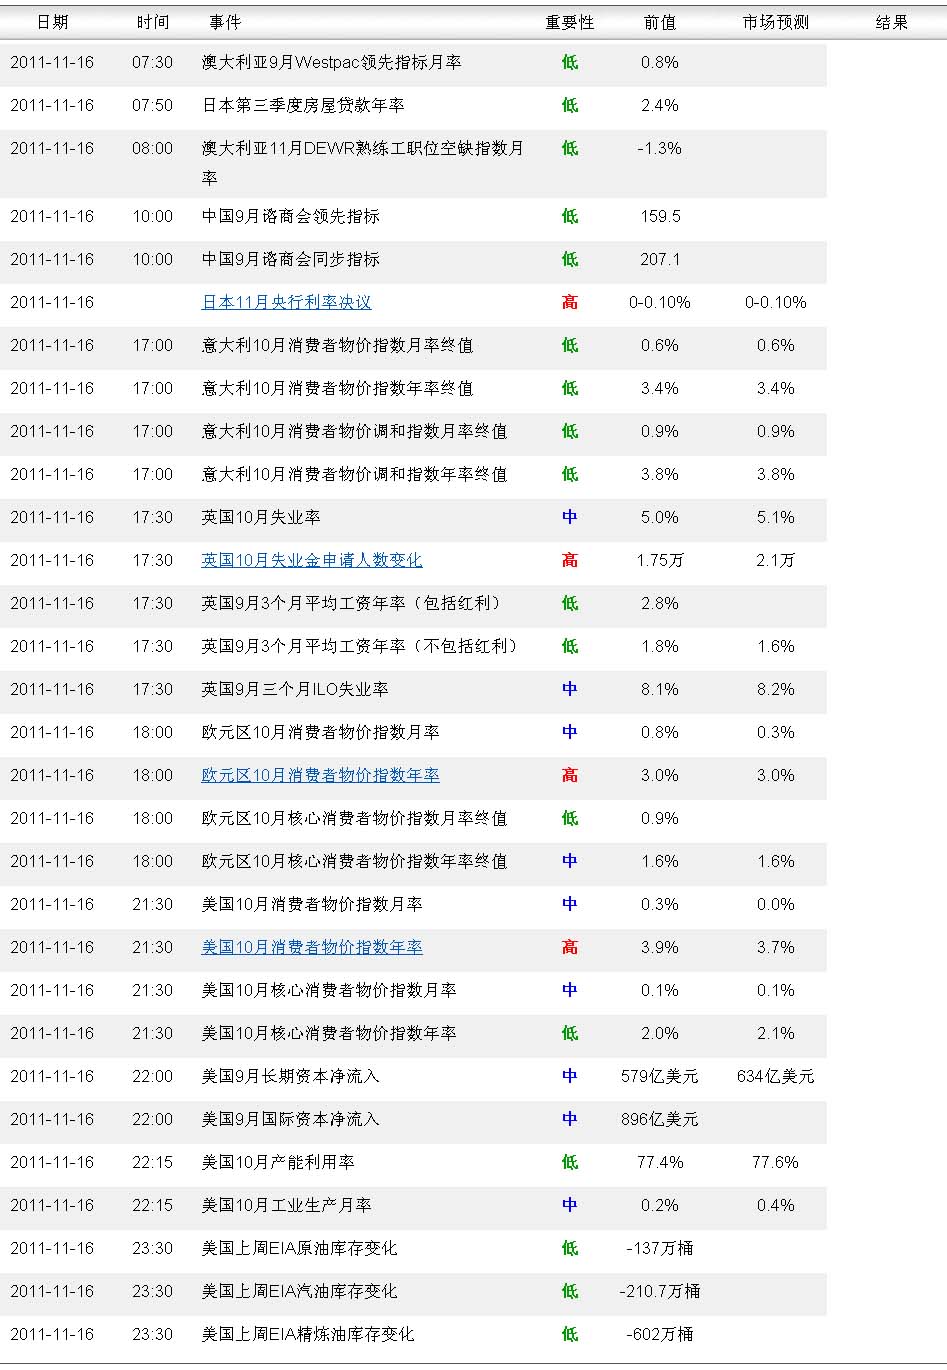Select the 意大利10月消费者物价调和指数年率终值 event
This screenshot has height=1370, width=947.
354,474
